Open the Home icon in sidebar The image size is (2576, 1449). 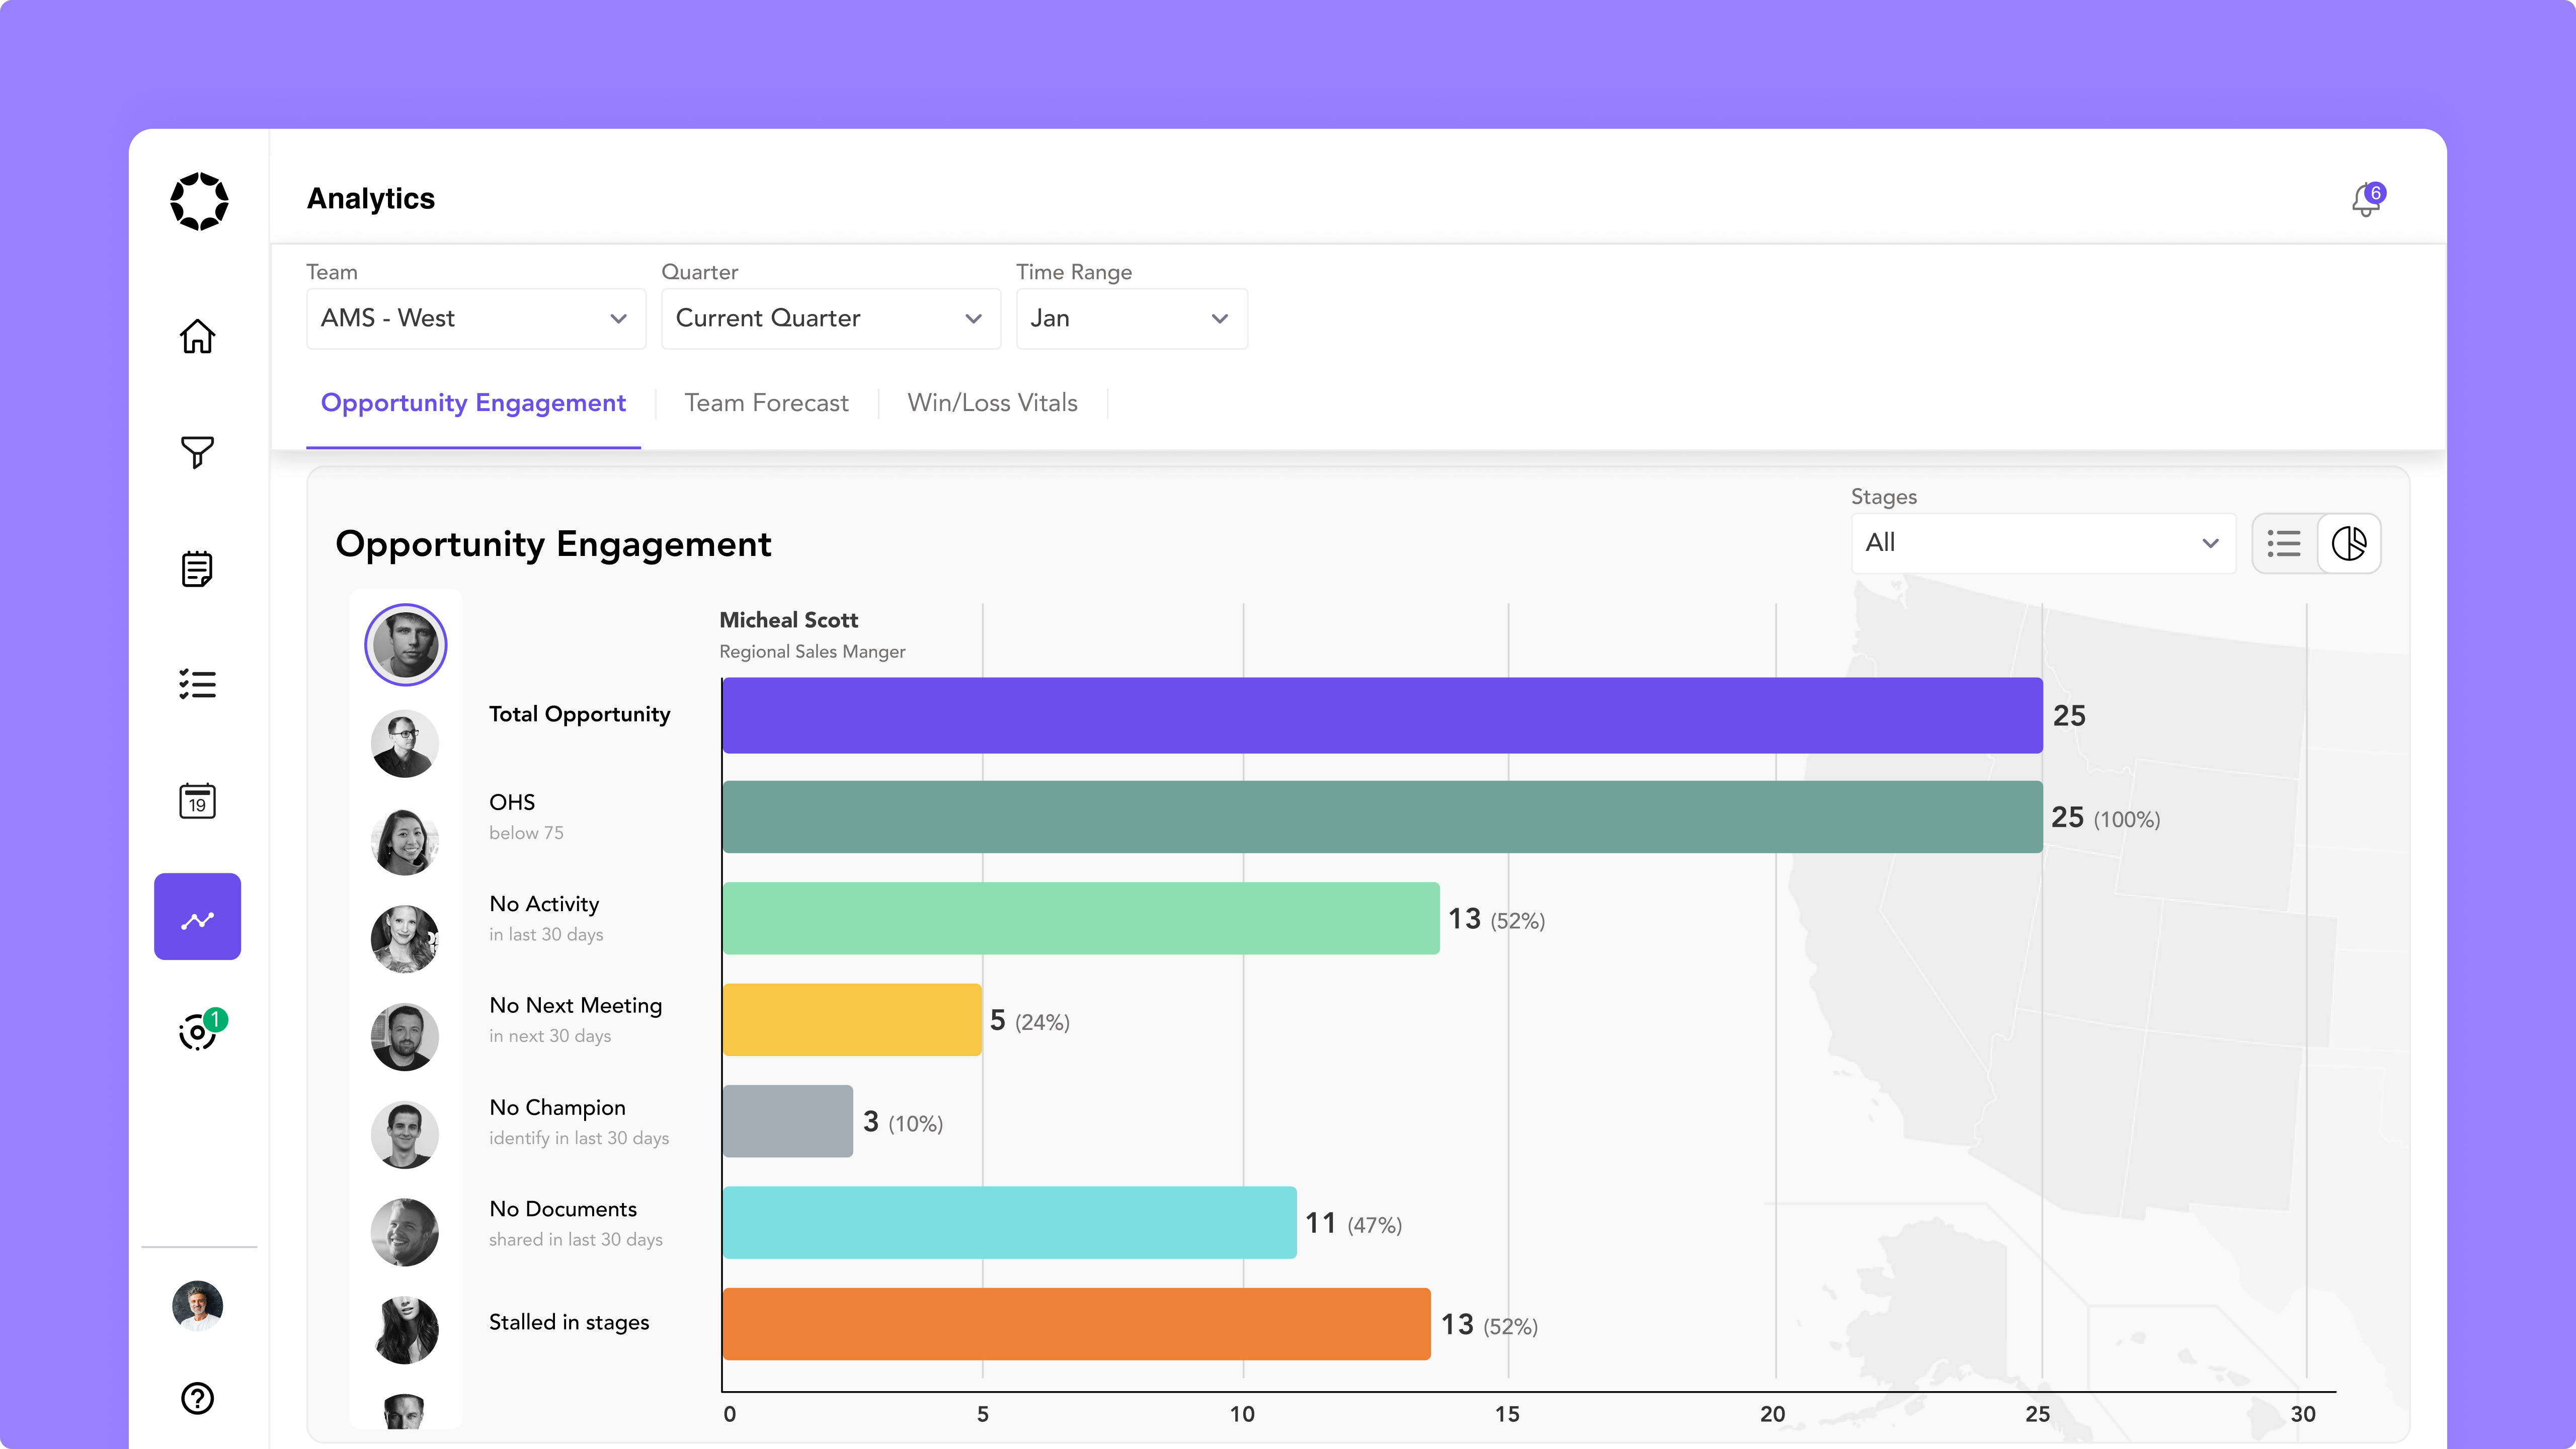197,337
